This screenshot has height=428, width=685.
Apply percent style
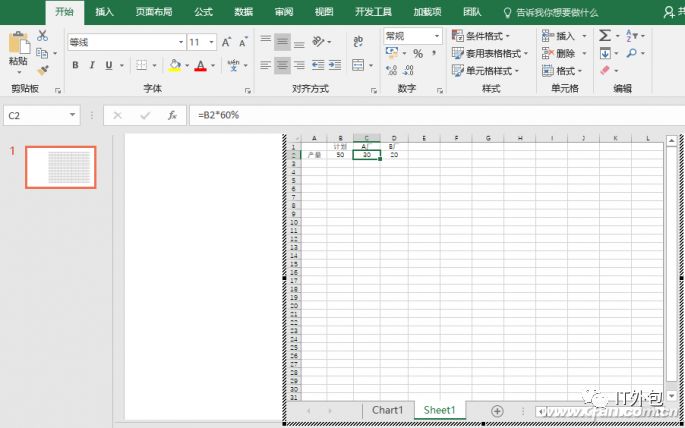pos(418,54)
